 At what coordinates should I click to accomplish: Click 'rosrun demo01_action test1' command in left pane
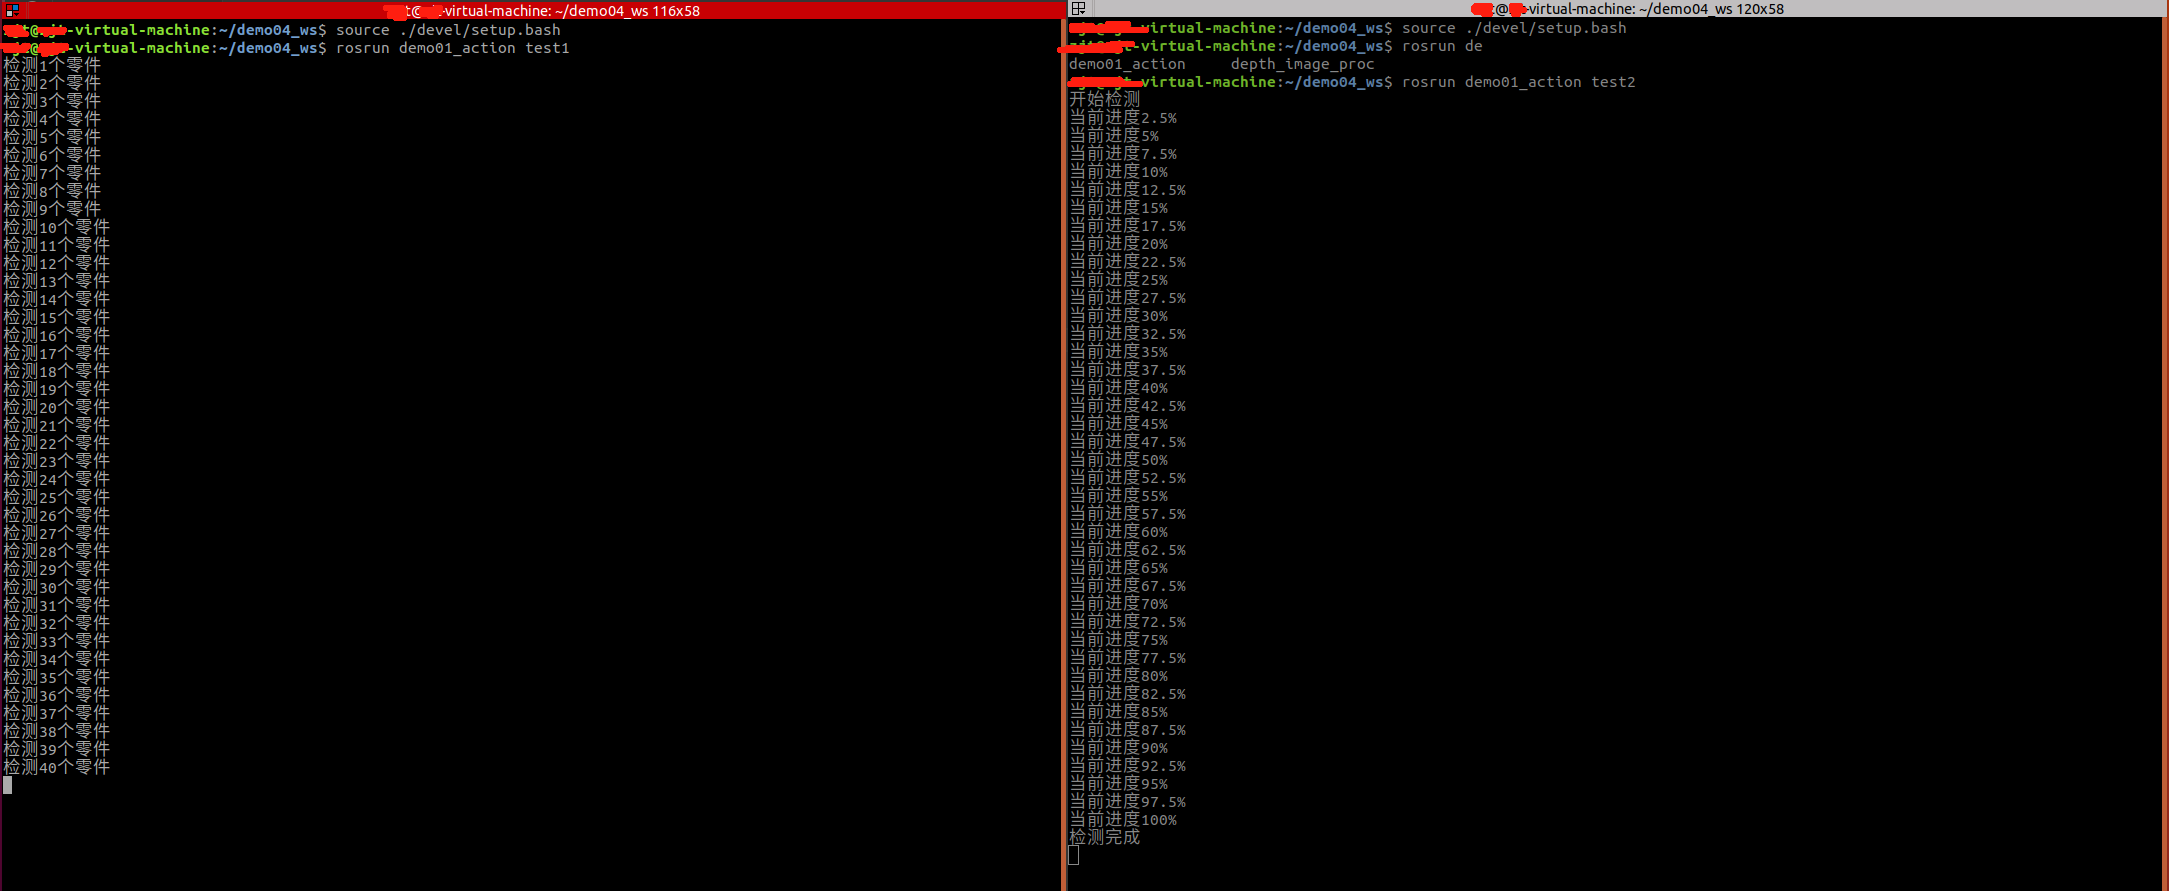453,48
